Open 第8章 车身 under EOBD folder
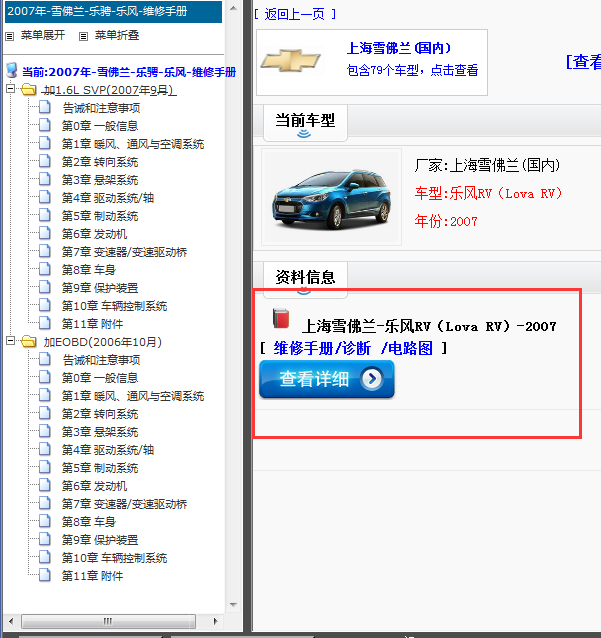Image resolution: width=601 pixels, height=638 pixels. (x=88, y=522)
